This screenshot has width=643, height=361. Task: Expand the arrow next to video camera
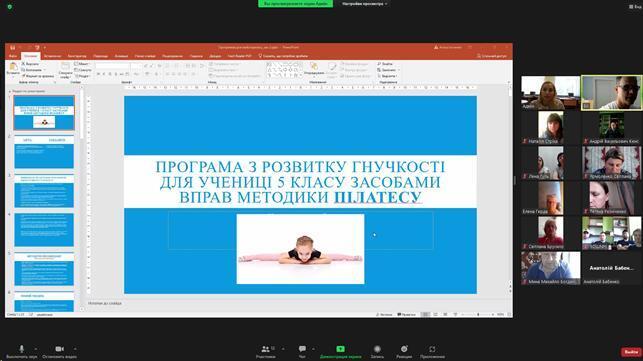[x=75, y=349]
